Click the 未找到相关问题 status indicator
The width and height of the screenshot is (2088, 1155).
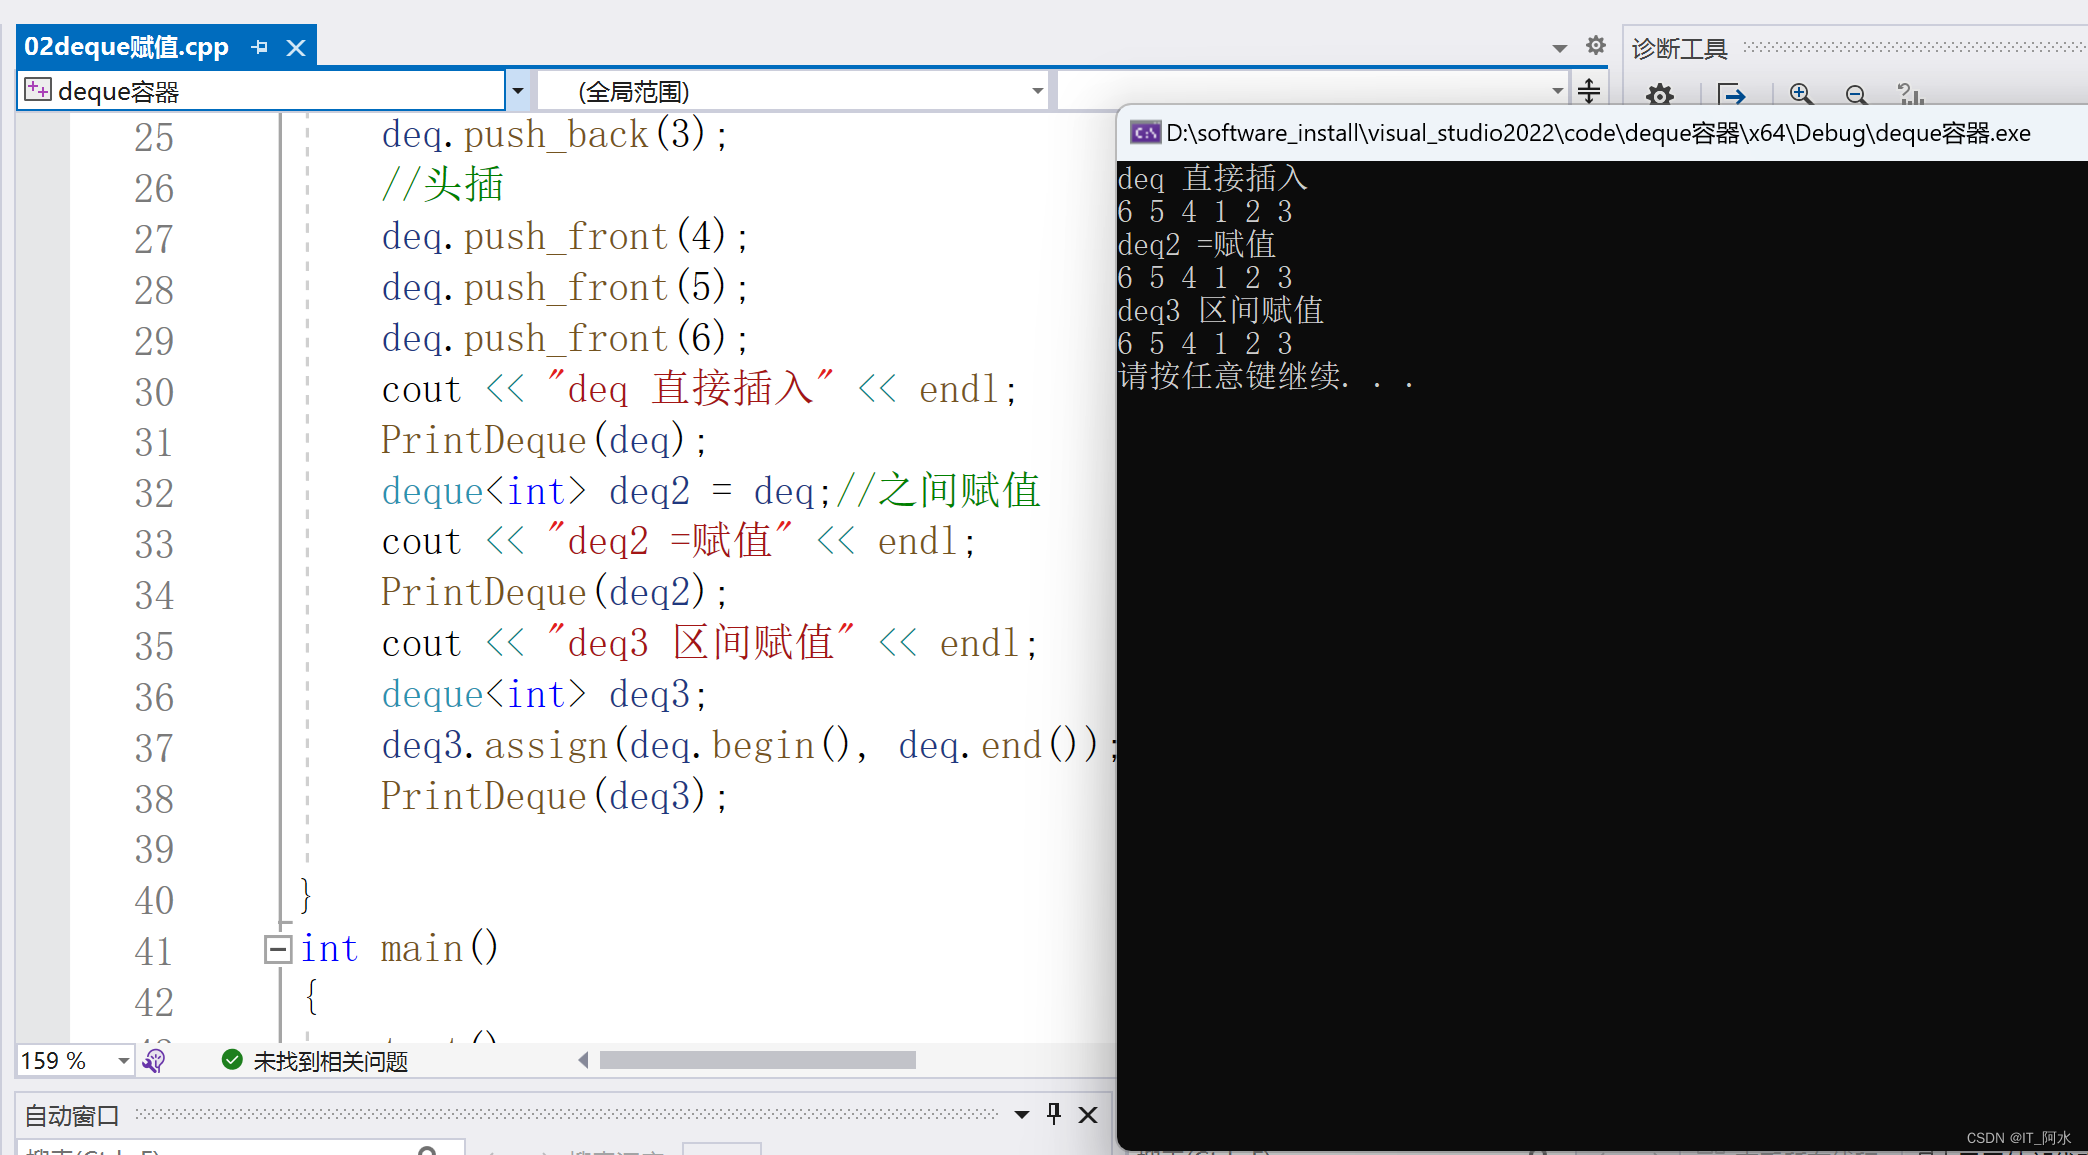pos(316,1060)
